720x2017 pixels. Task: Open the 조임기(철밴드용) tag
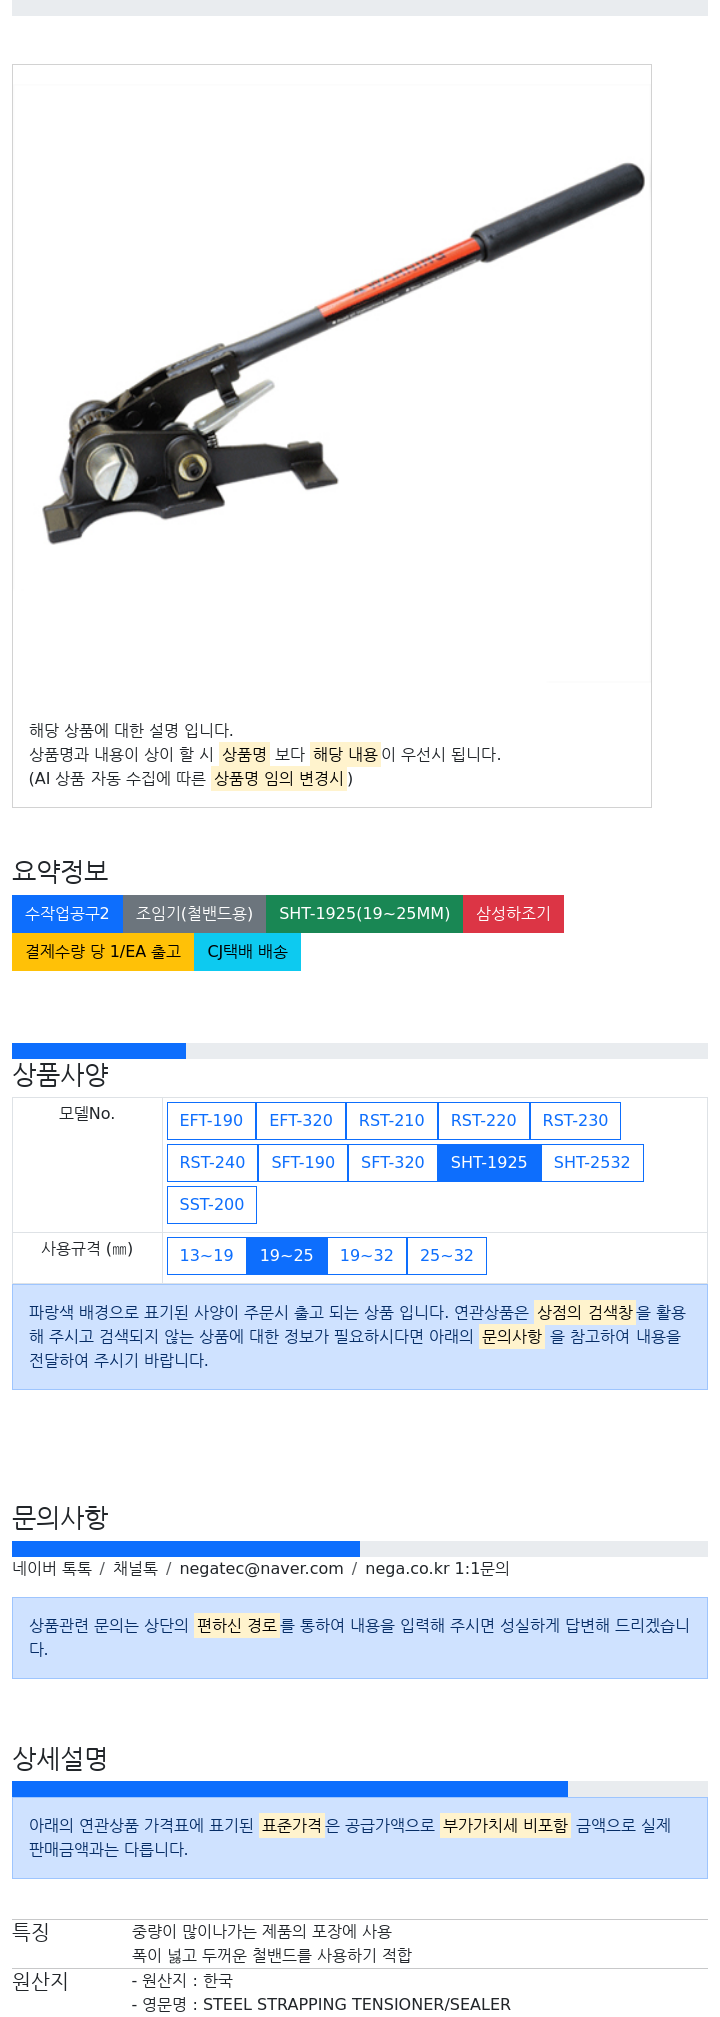(194, 913)
